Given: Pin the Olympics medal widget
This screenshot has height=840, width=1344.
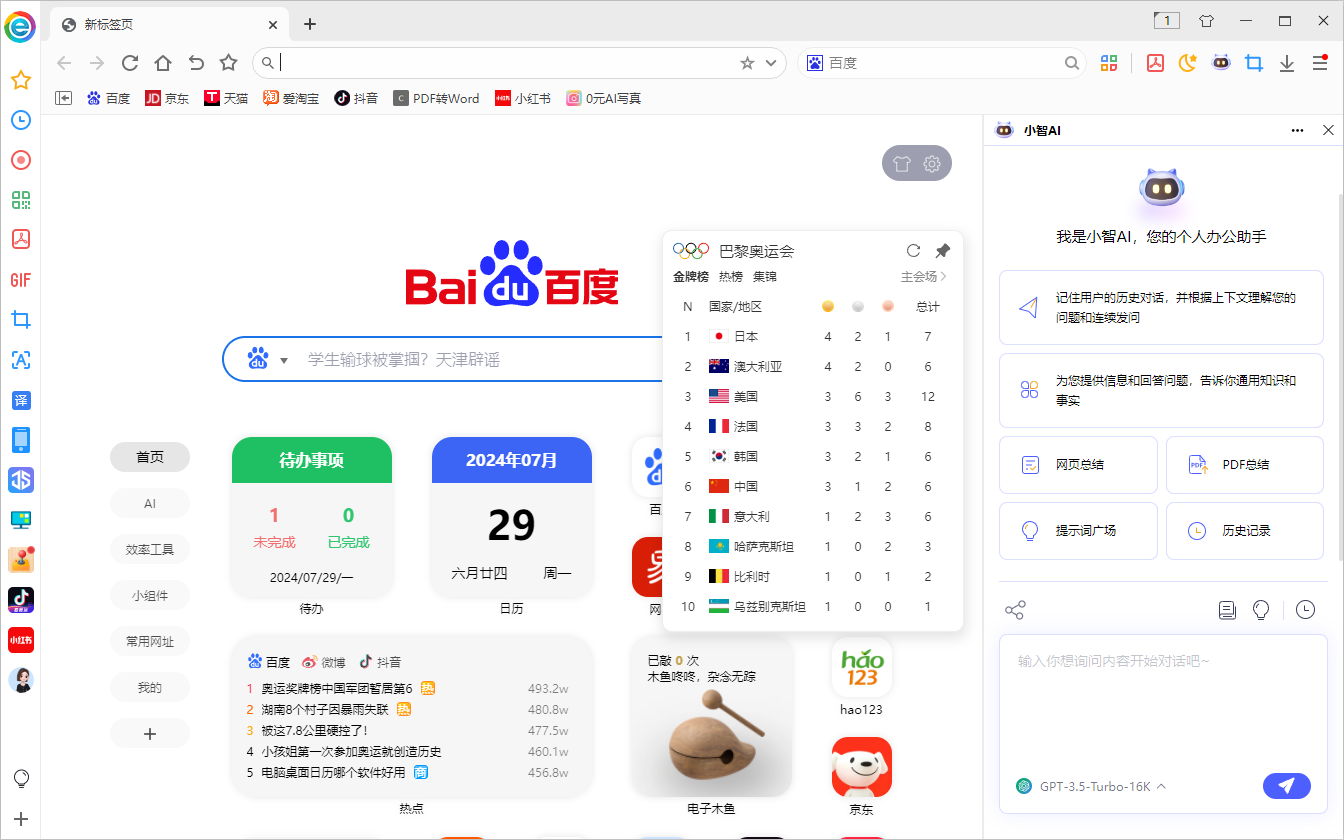Looking at the screenshot, I should (x=941, y=250).
